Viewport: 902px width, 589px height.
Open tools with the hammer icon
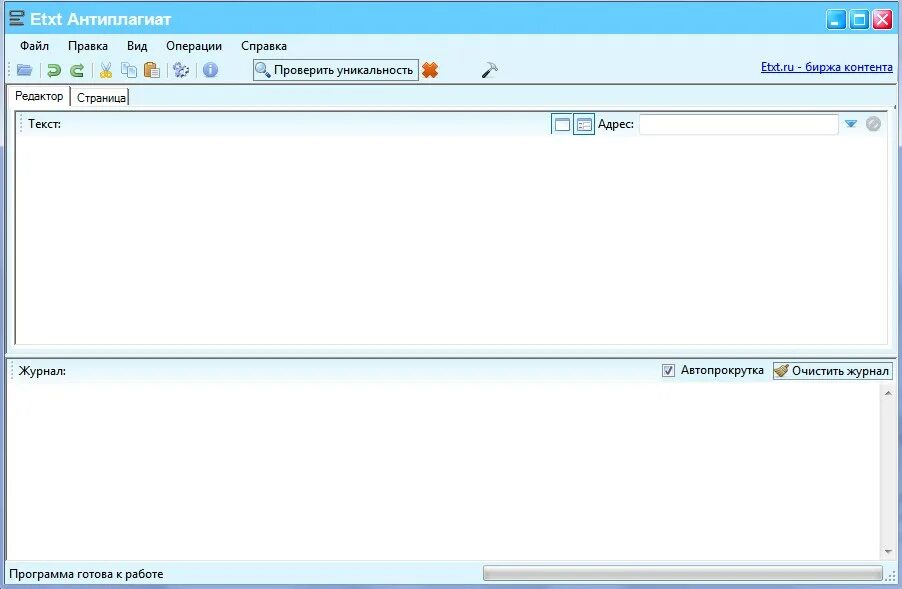490,70
